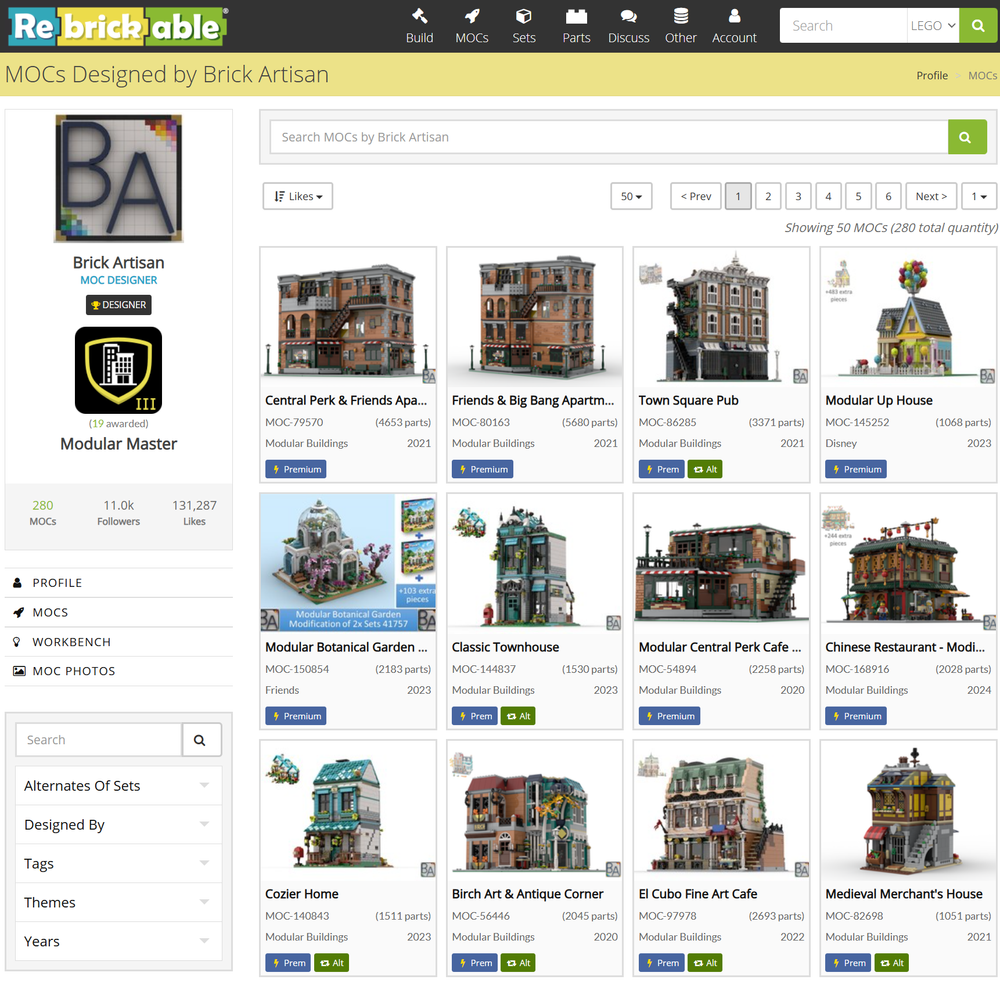The width and height of the screenshot is (1000, 981).
Task: Open PROFILE in the sidebar
Action: (119, 583)
